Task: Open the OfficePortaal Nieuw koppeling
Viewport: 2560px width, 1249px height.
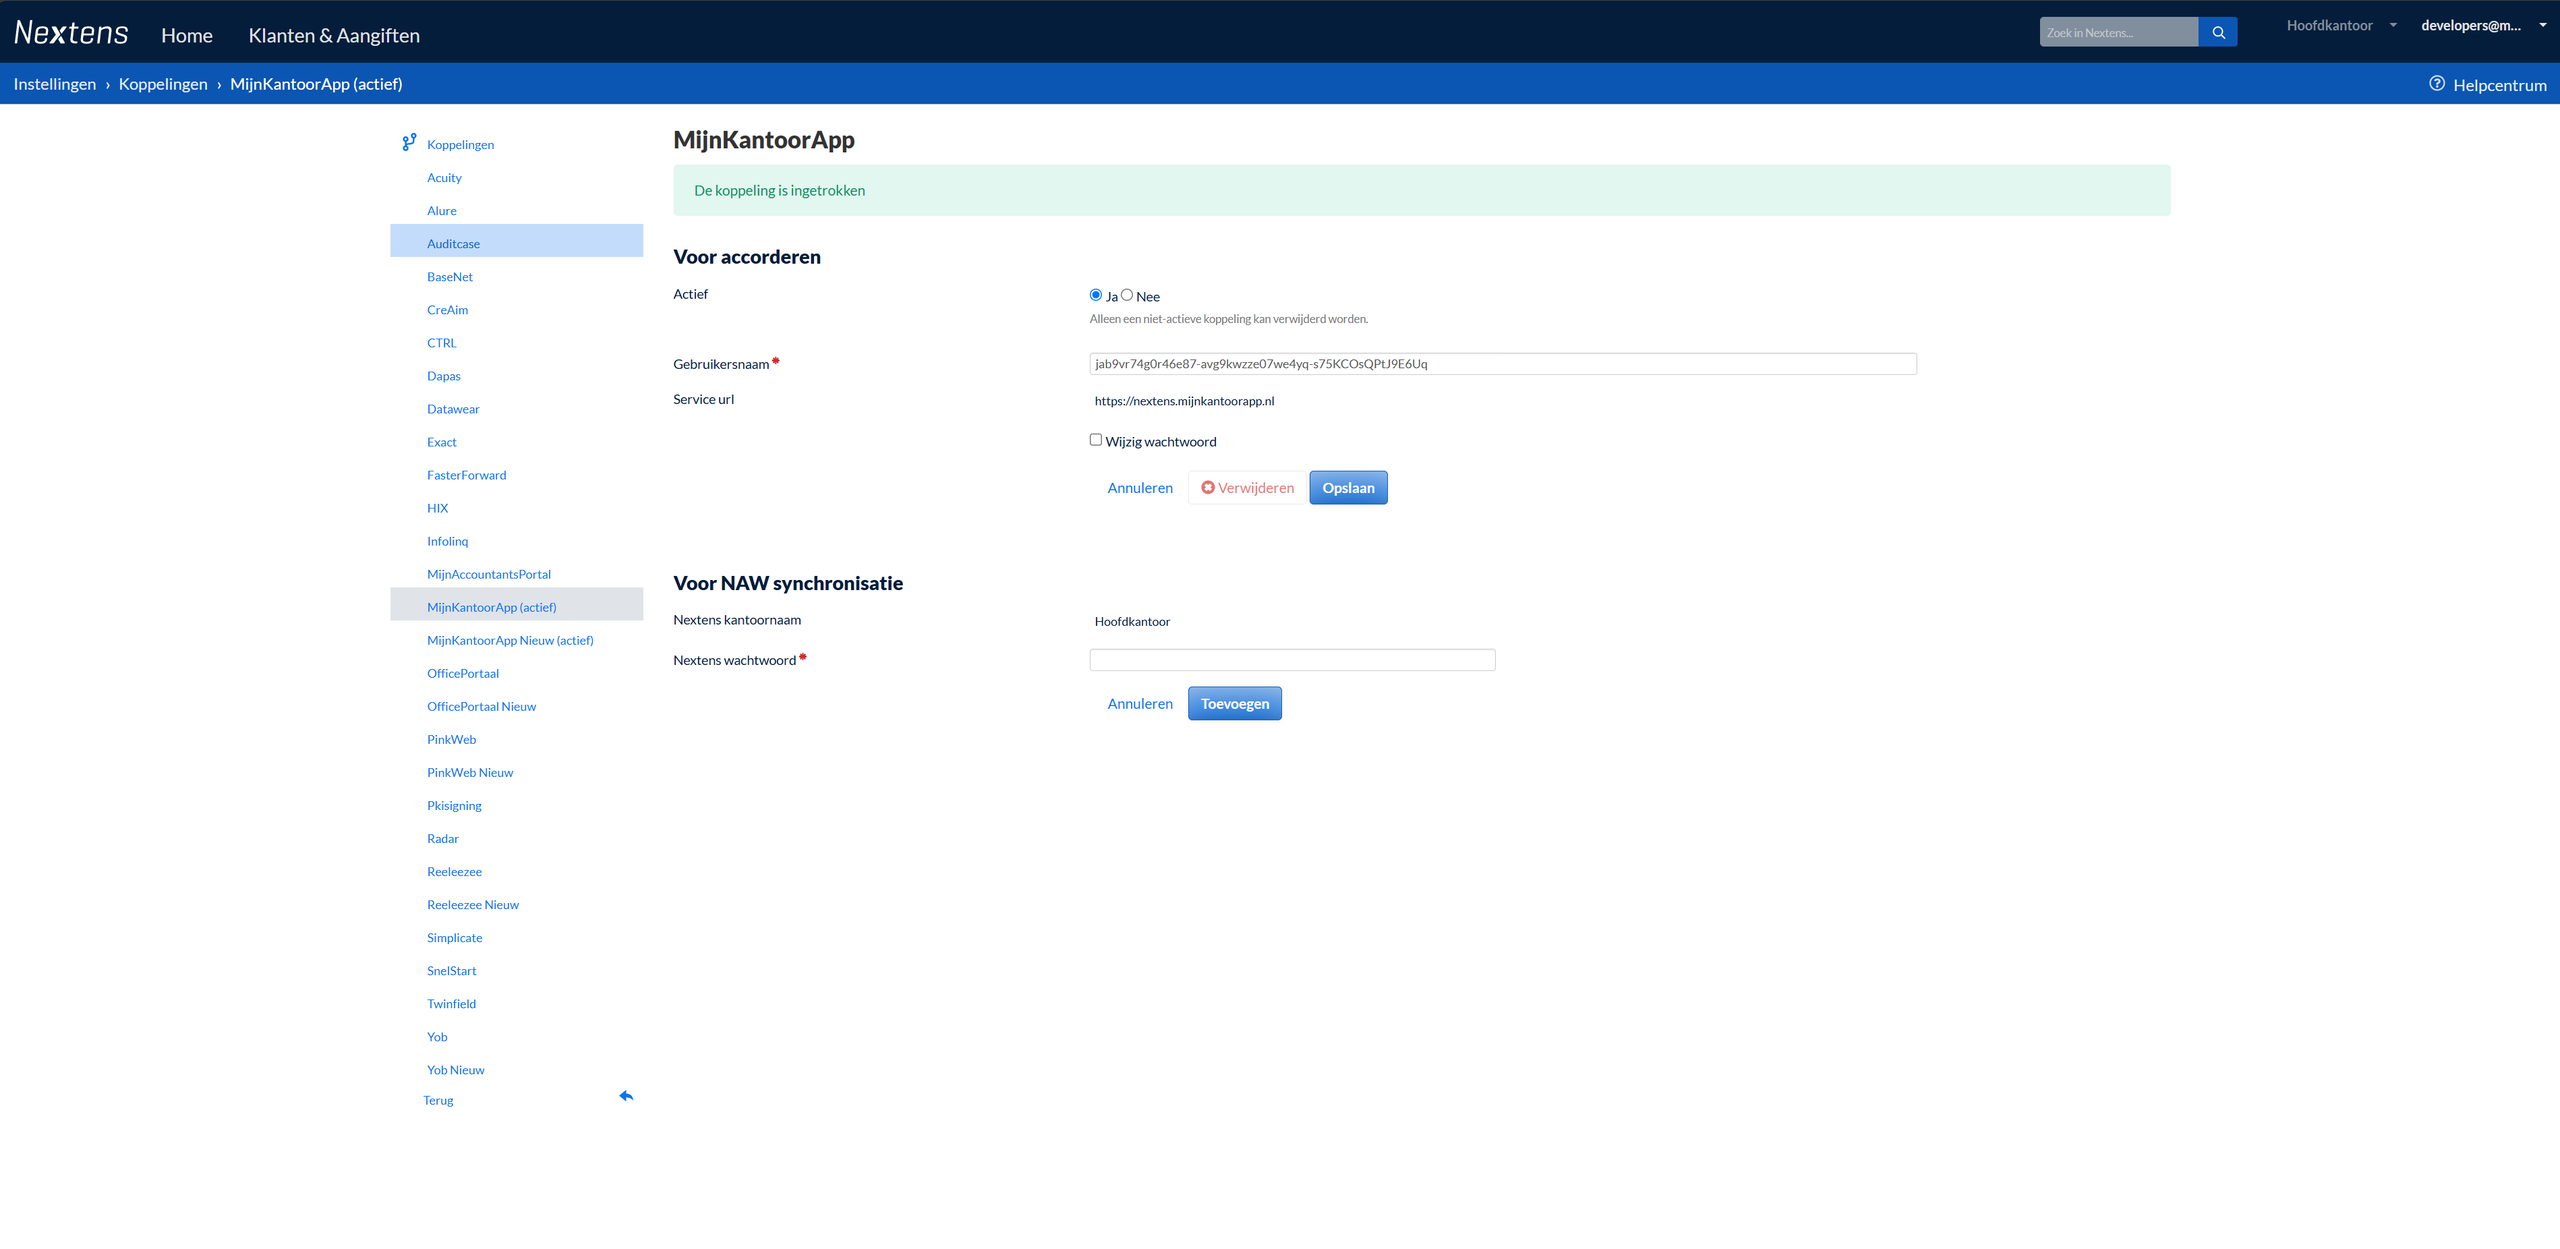Action: [x=481, y=706]
